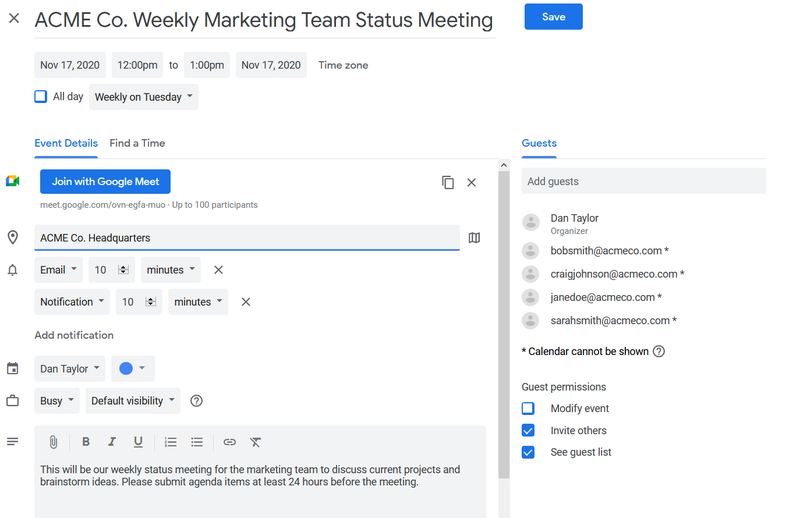Image resolution: width=800 pixels, height=518 pixels.
Task: Remove the Notification reminder row
Action: point(246,302)
